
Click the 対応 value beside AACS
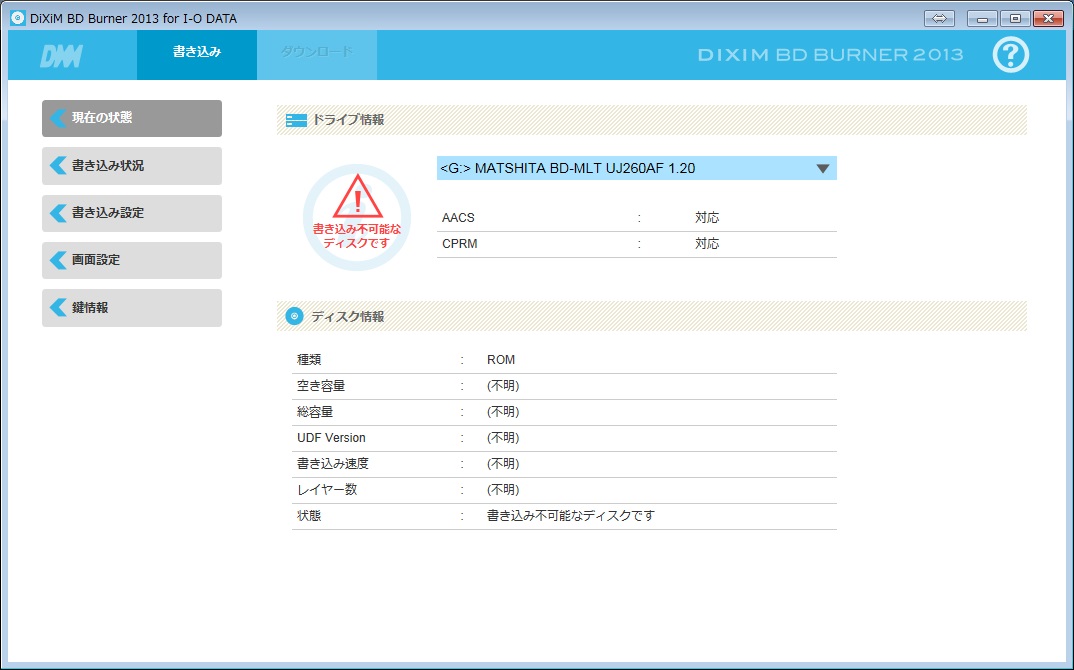[707, 218]
